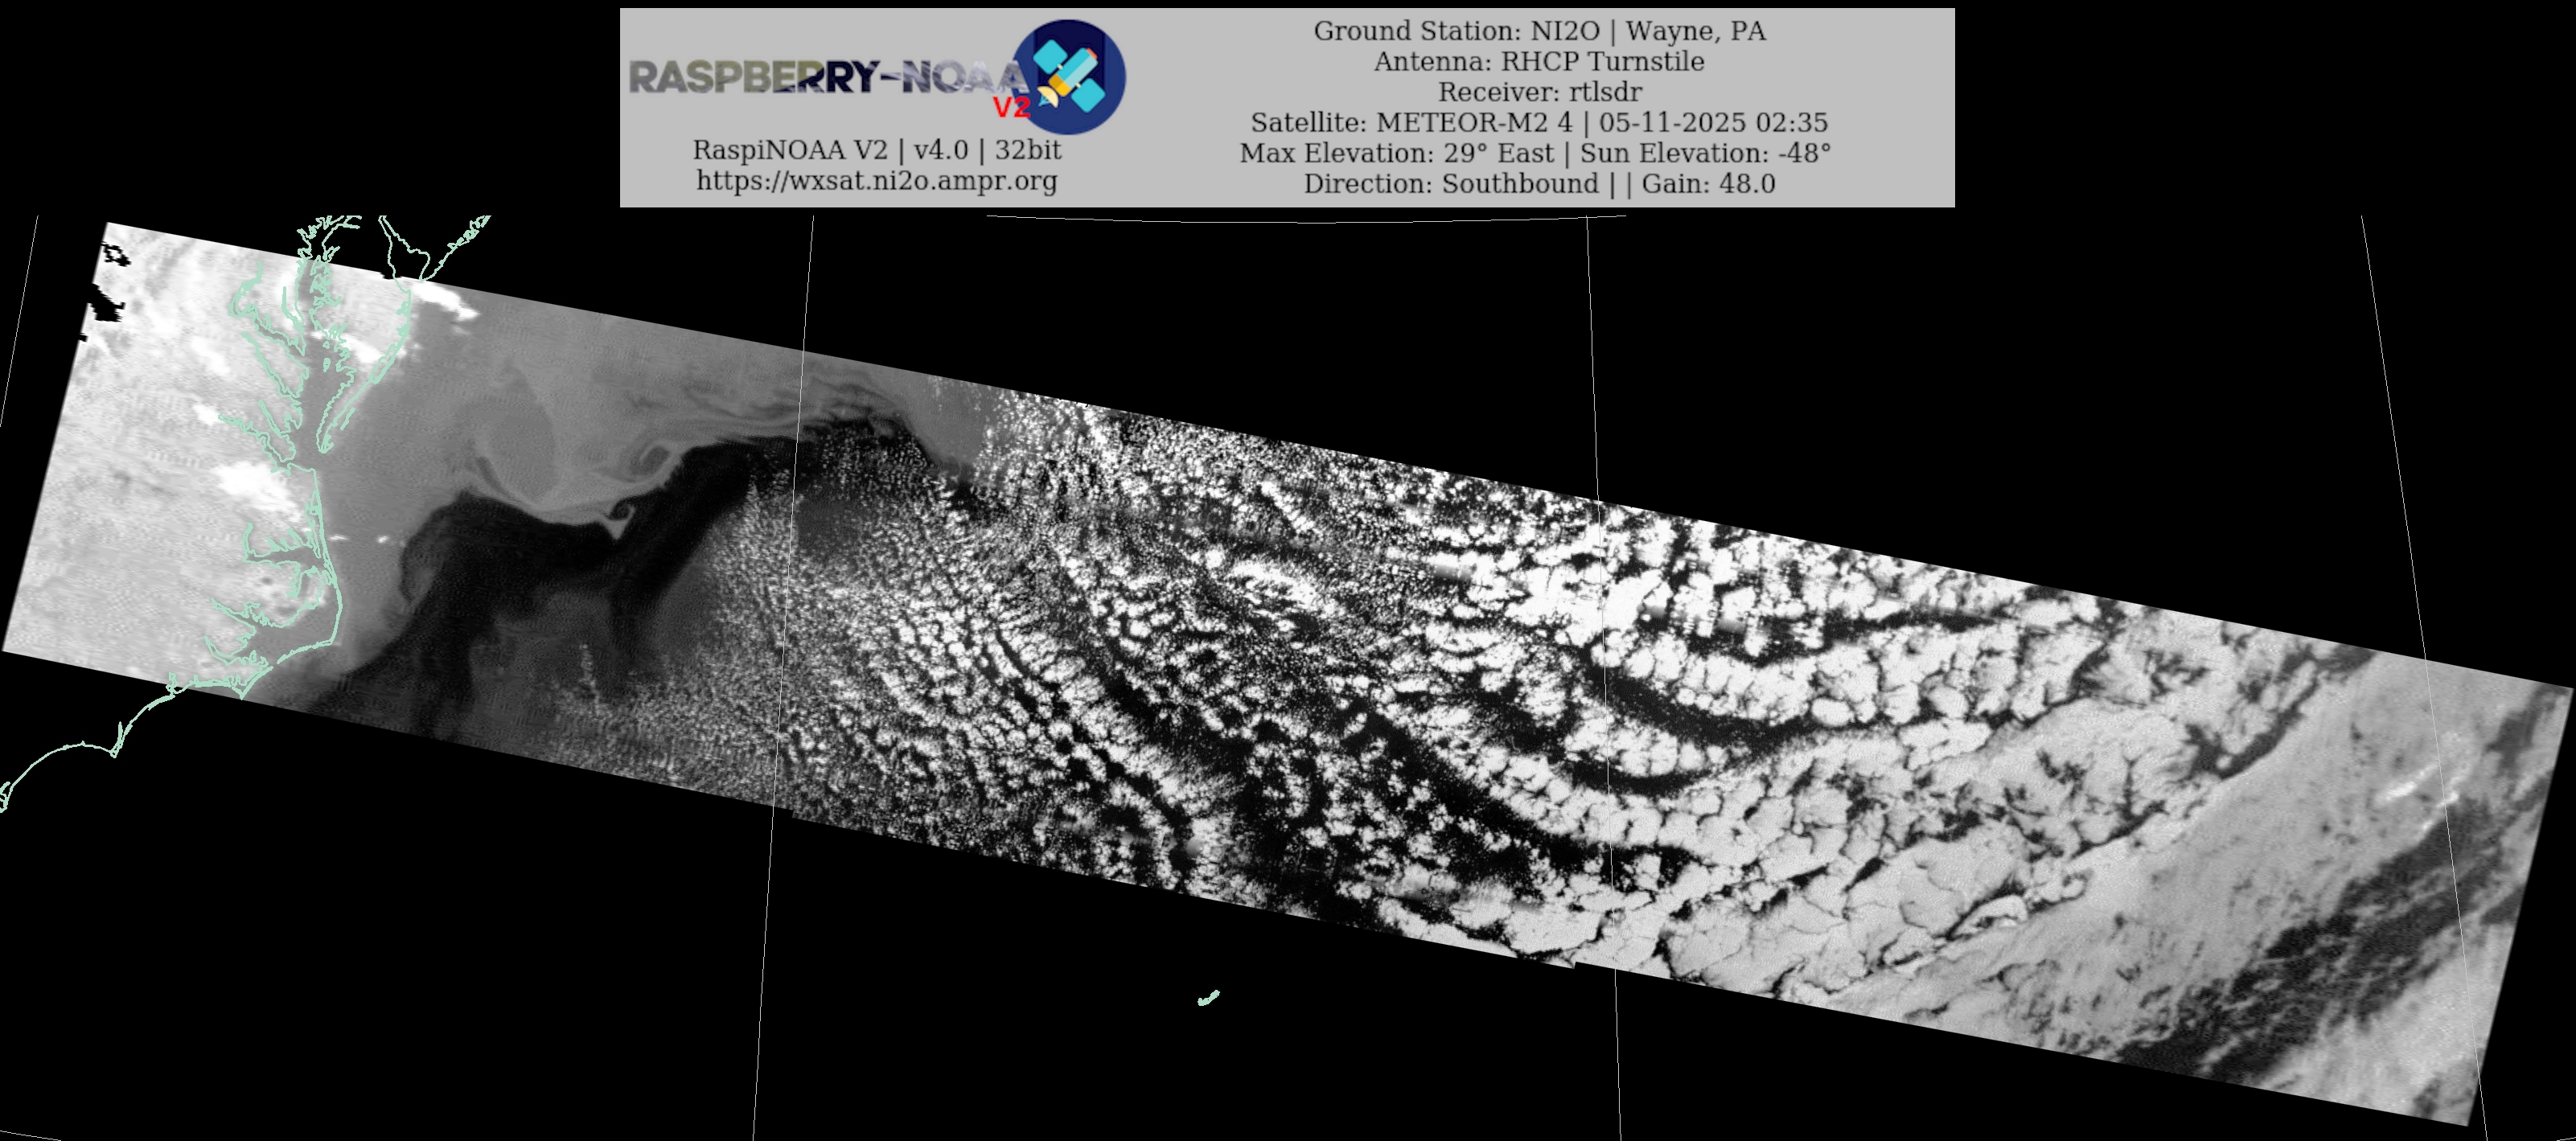Click the satellite icon in Raspberry-NOAA logo
The height and width of the screenshot is (1141, 2576).
click(1070, 76)
